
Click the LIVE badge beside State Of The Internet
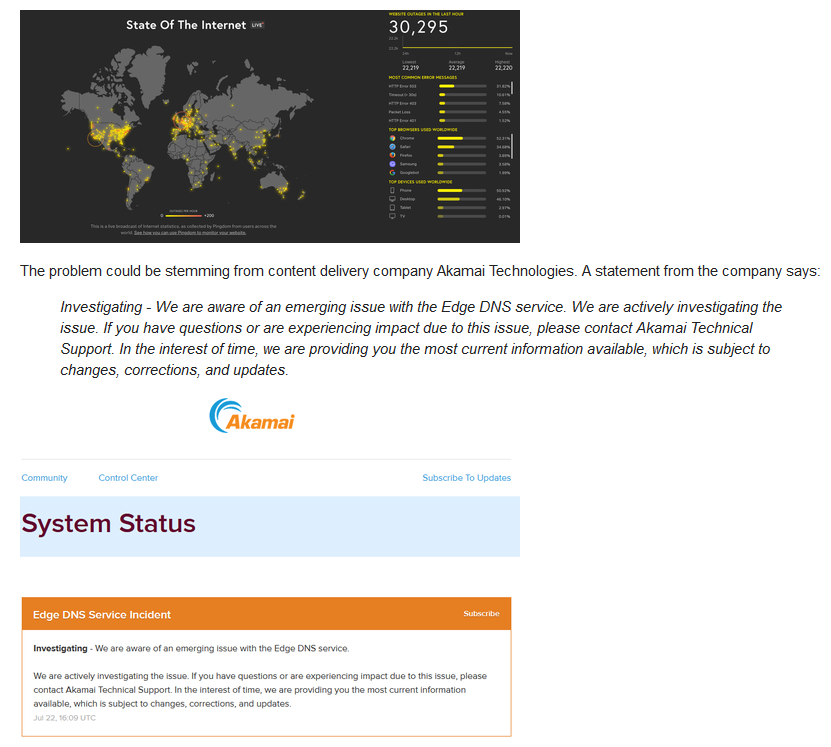(258, 25)
